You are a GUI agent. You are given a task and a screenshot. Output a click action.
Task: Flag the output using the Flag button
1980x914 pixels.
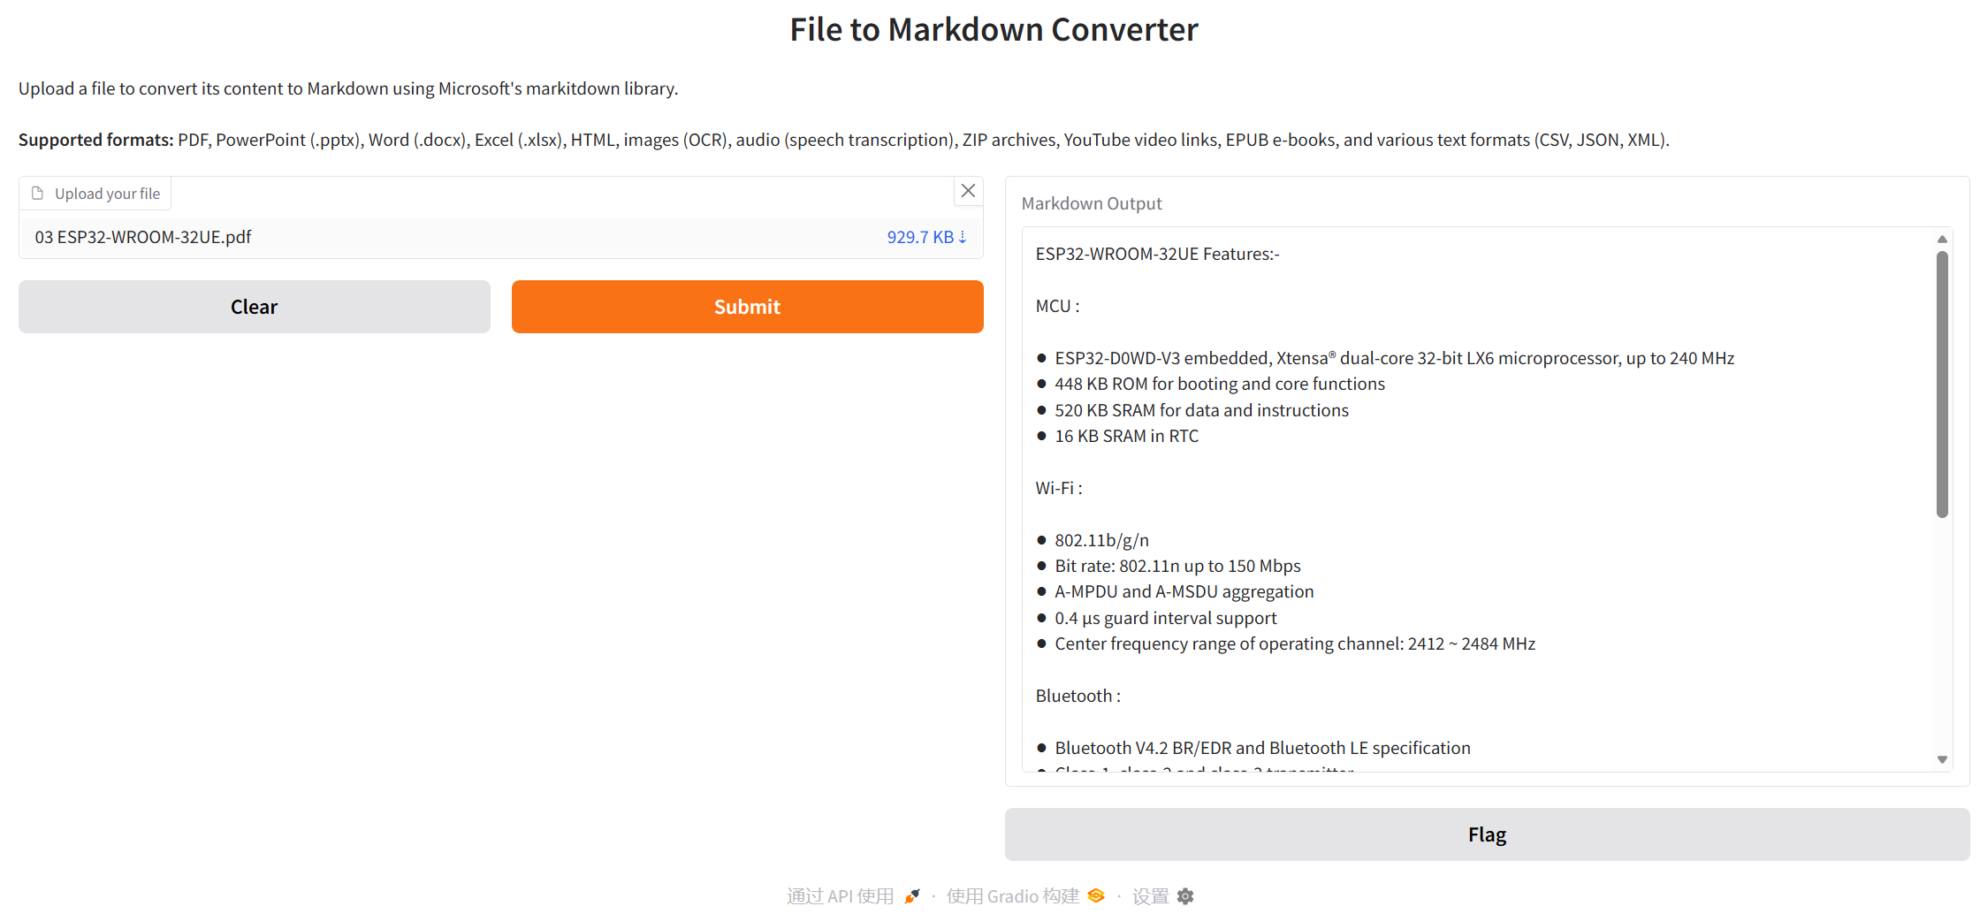pyautogui.click(x=1486, y=835)
